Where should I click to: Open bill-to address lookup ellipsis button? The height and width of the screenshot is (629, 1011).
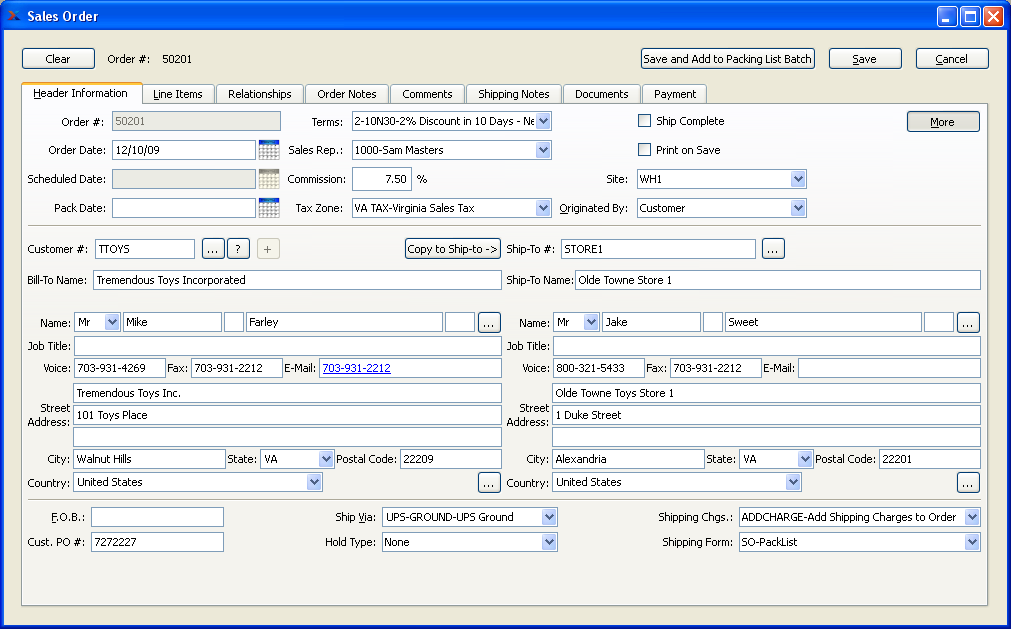pos(489,482)
